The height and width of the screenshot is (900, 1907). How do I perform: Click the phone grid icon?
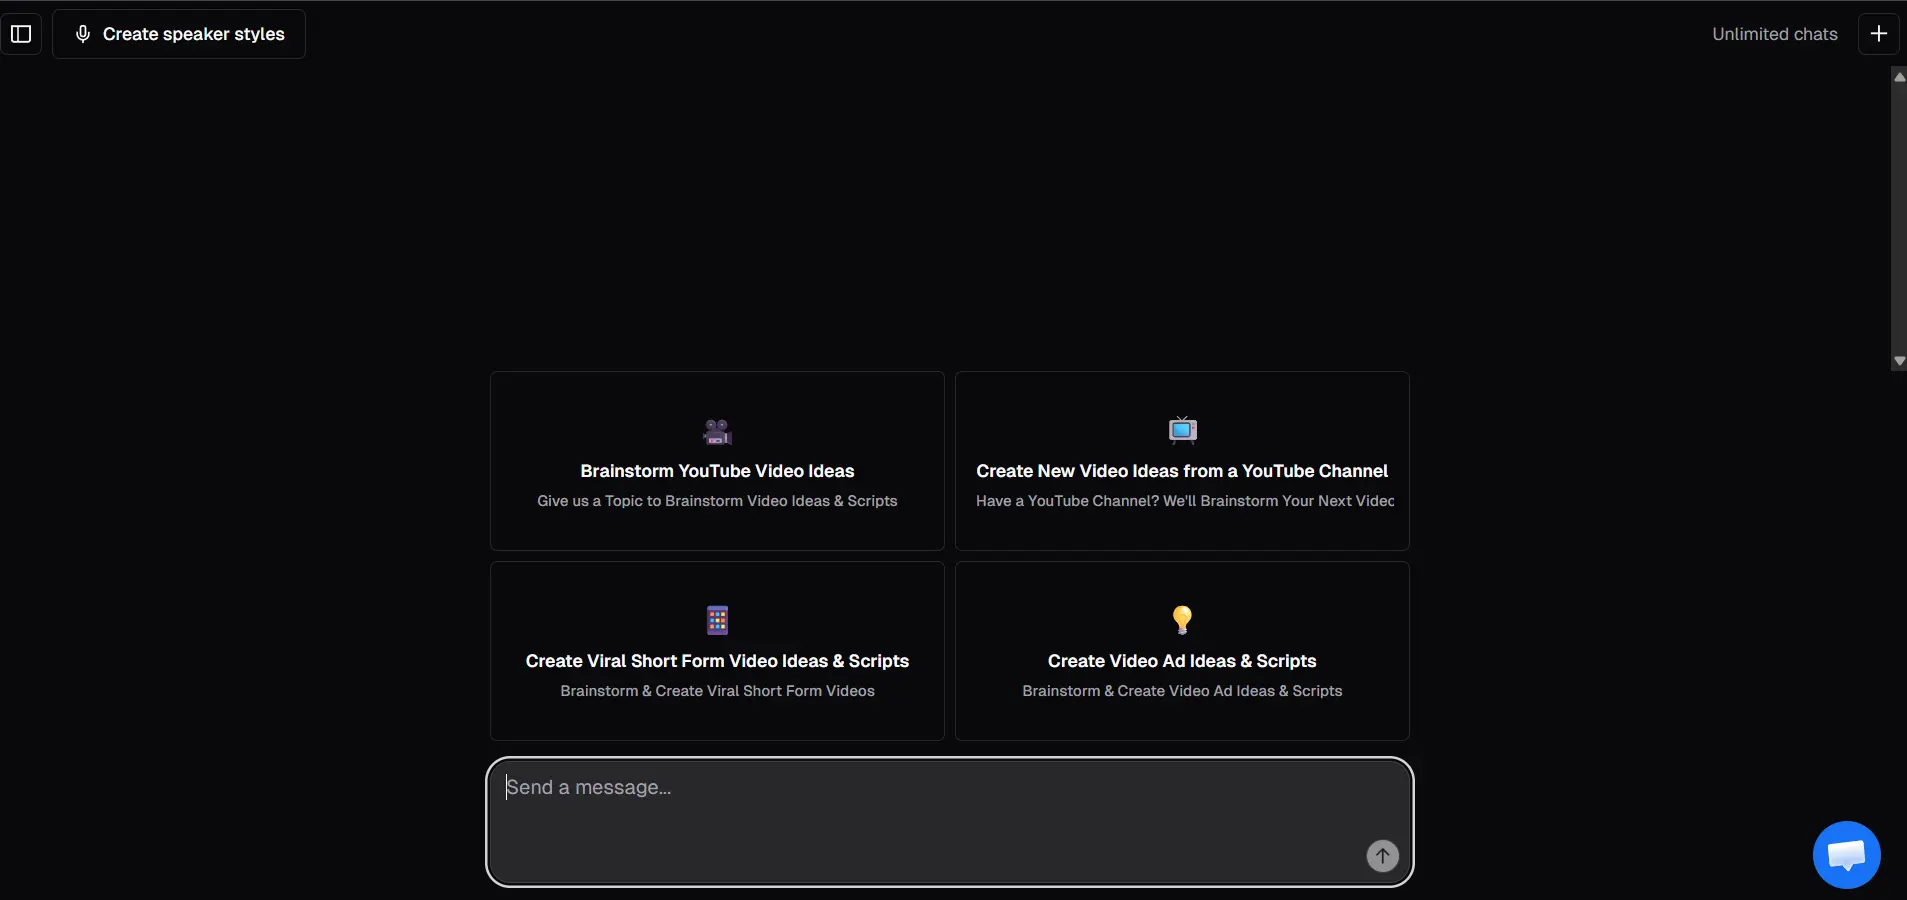point(717,620)
